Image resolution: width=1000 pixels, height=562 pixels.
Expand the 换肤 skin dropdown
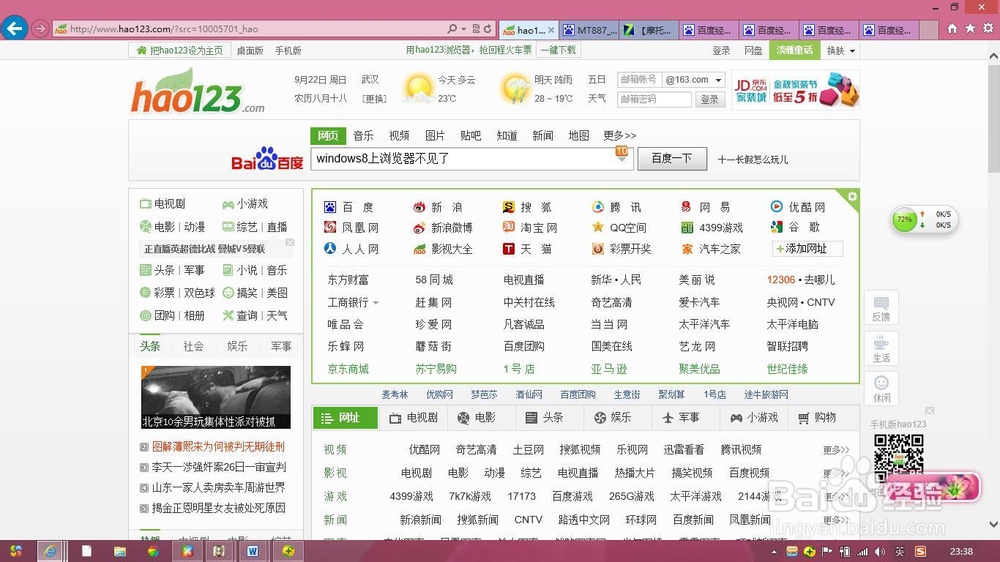852,51
